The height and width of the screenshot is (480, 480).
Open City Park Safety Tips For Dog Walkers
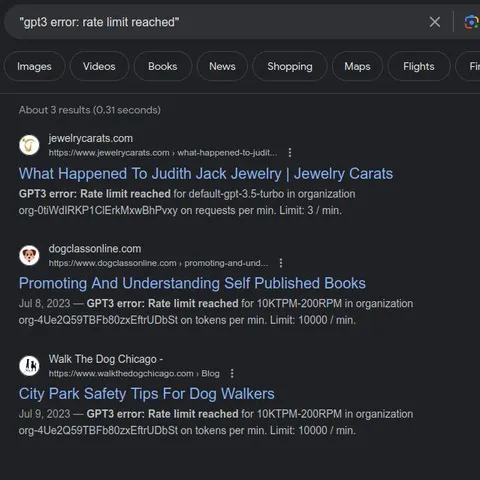click(147, 394)
